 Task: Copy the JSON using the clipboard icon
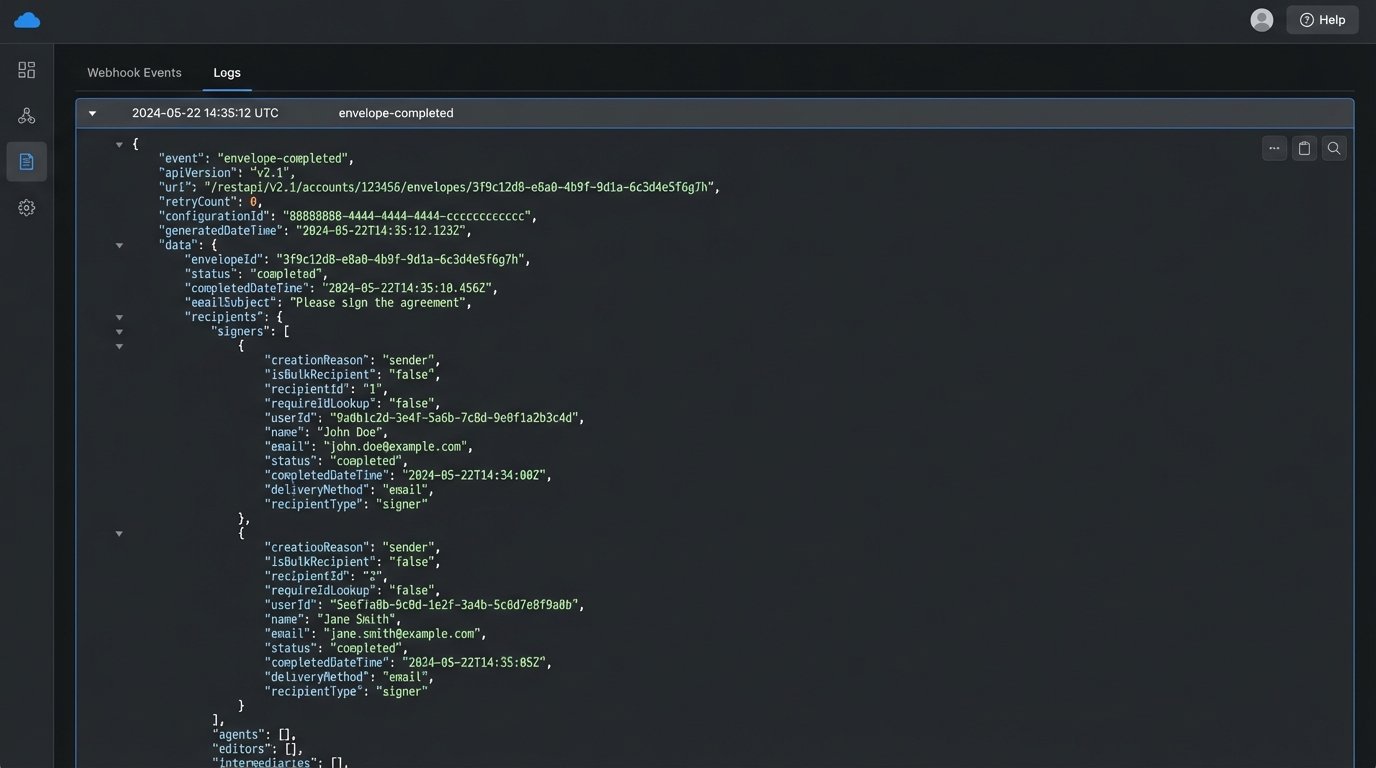coord(1304,148)
